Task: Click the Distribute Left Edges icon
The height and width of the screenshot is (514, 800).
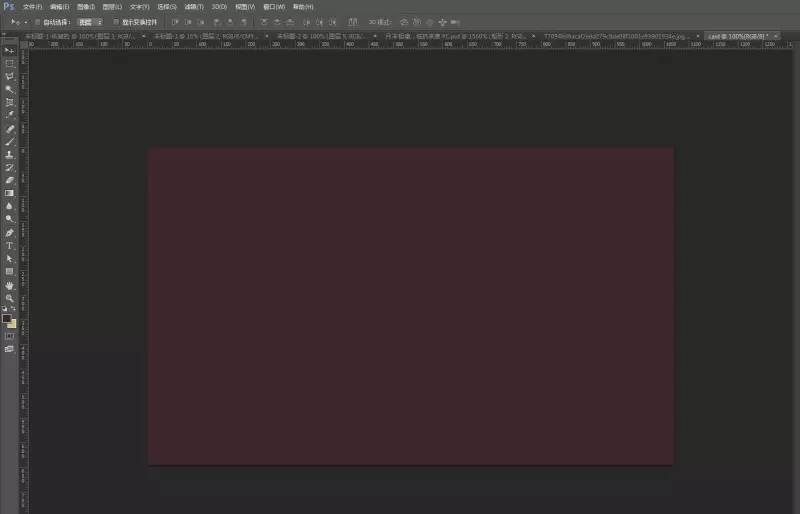Action: click(307, 22)
